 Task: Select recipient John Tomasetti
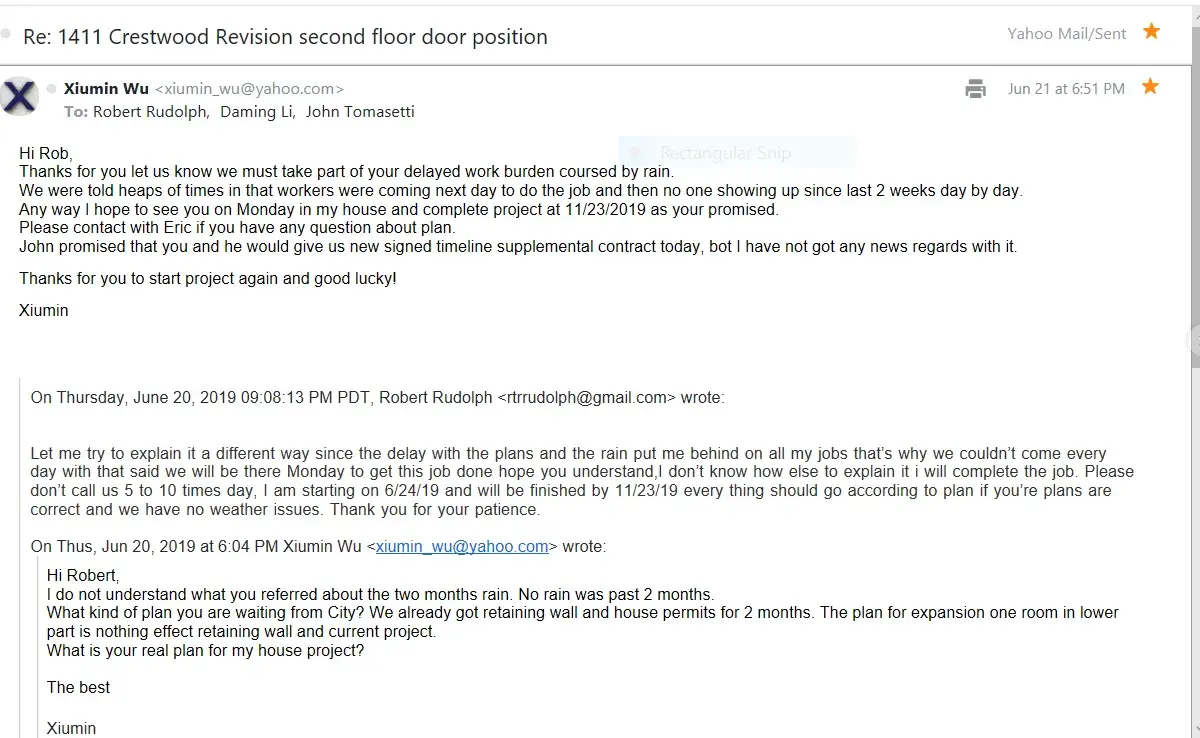tap(360, 112)
